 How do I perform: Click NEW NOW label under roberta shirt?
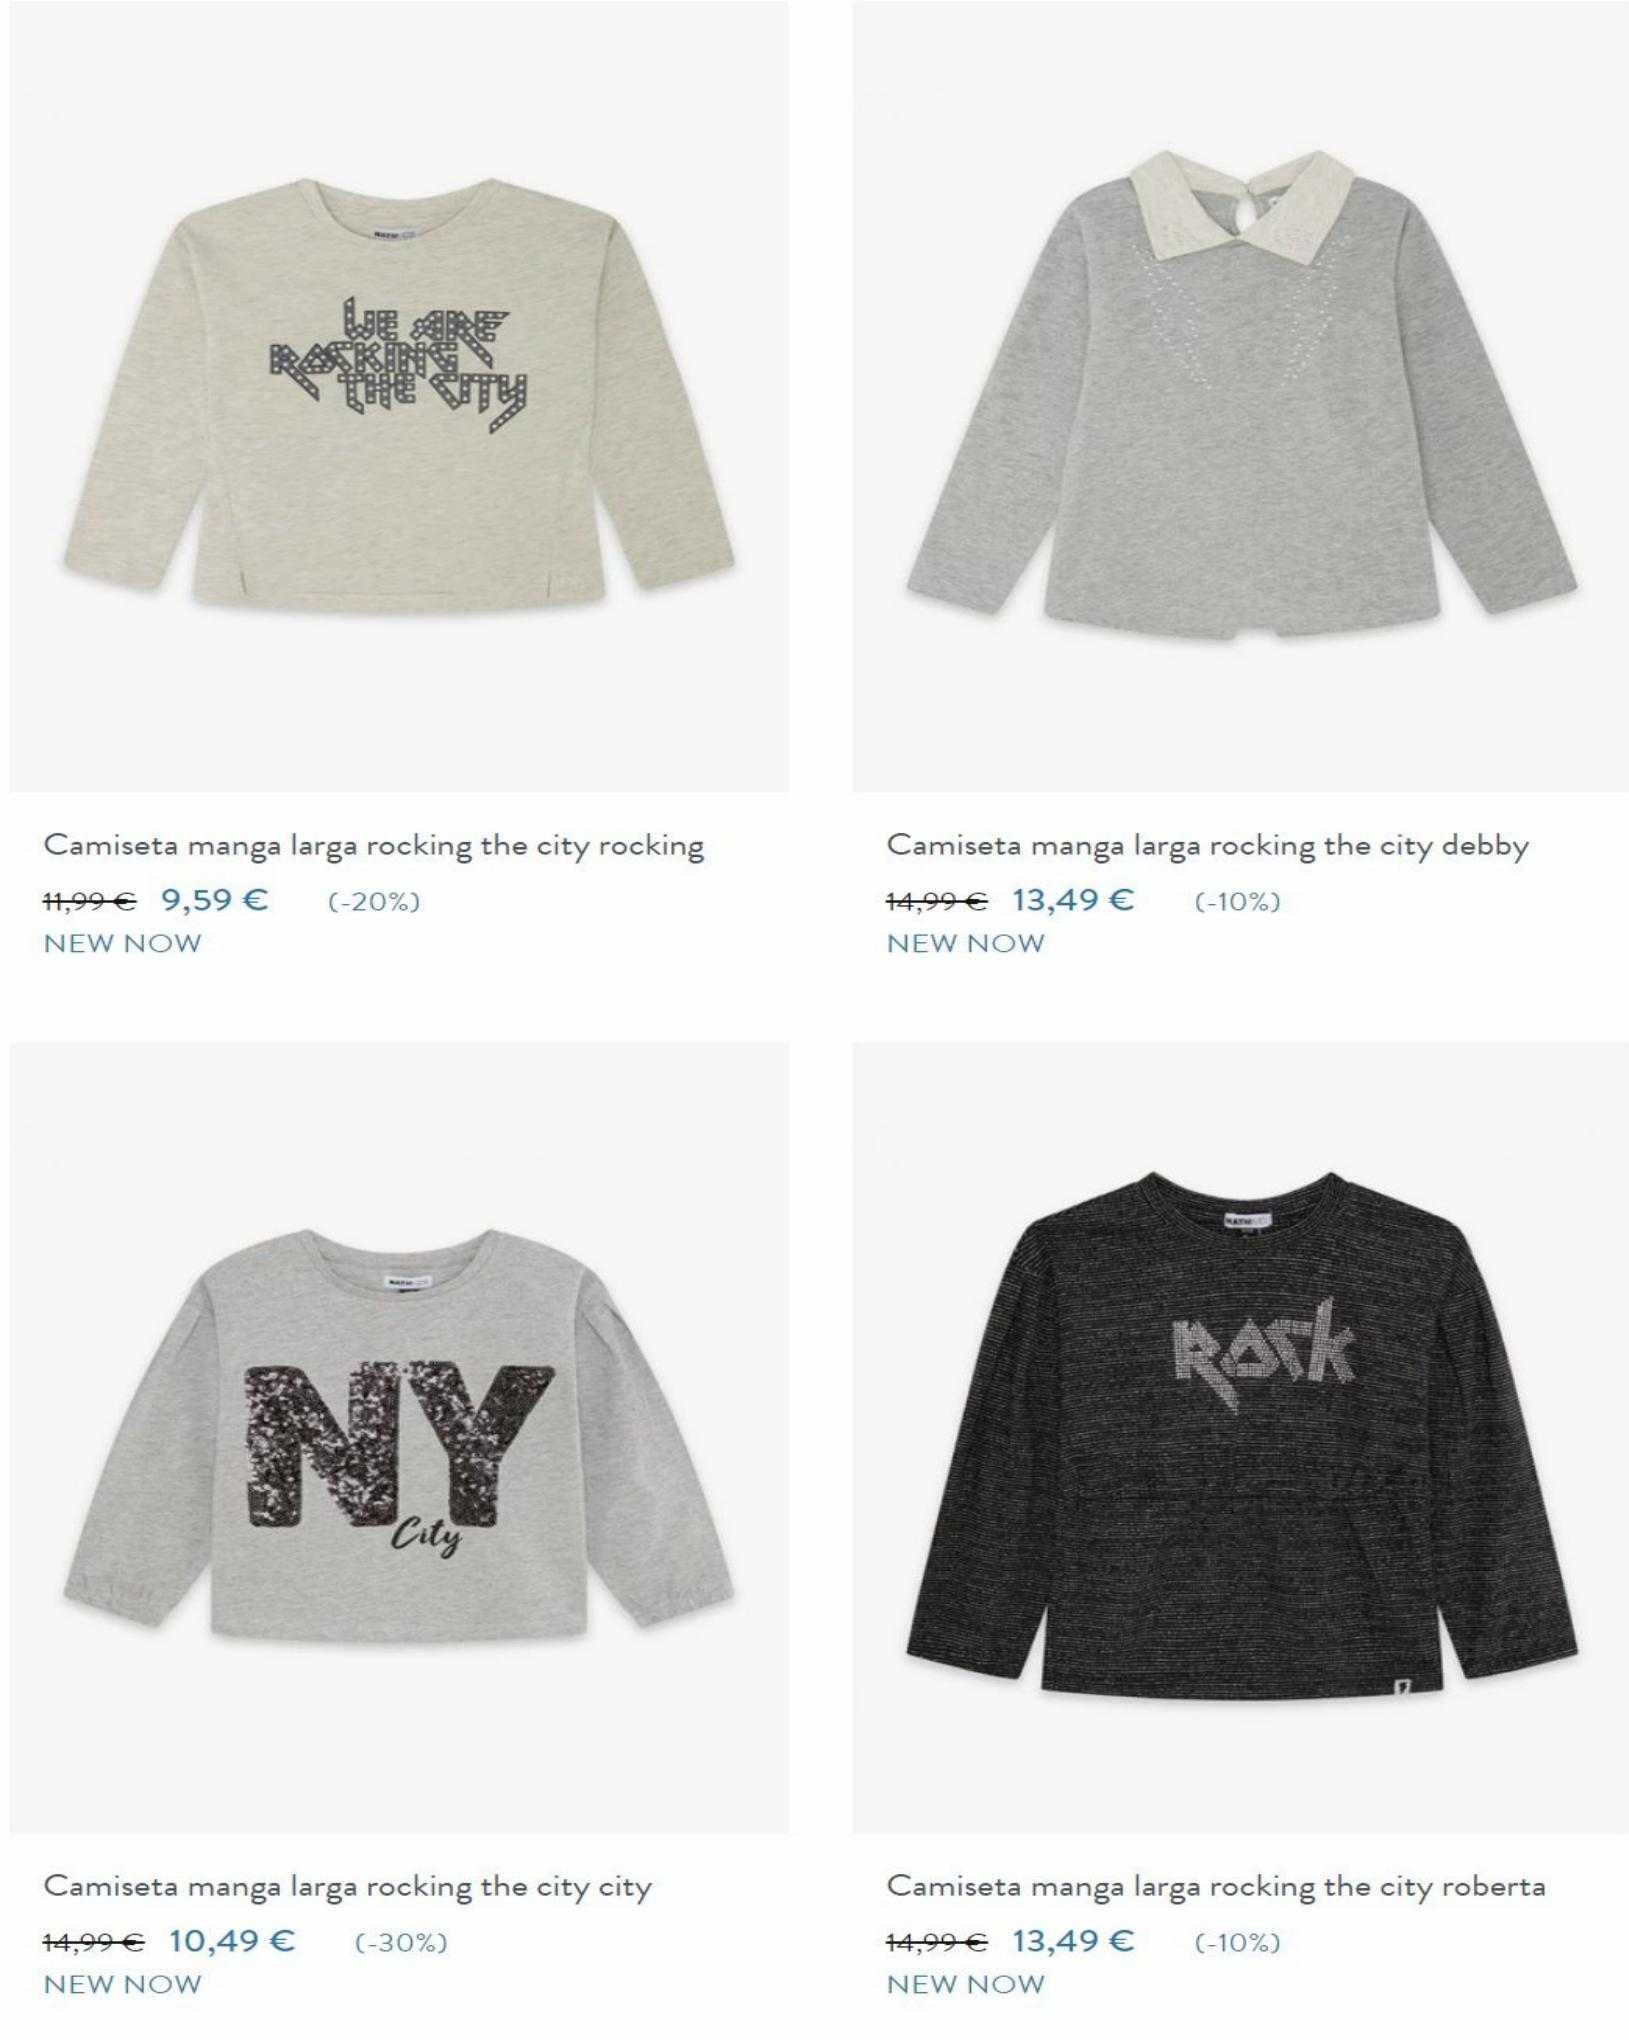point(965,1984)
